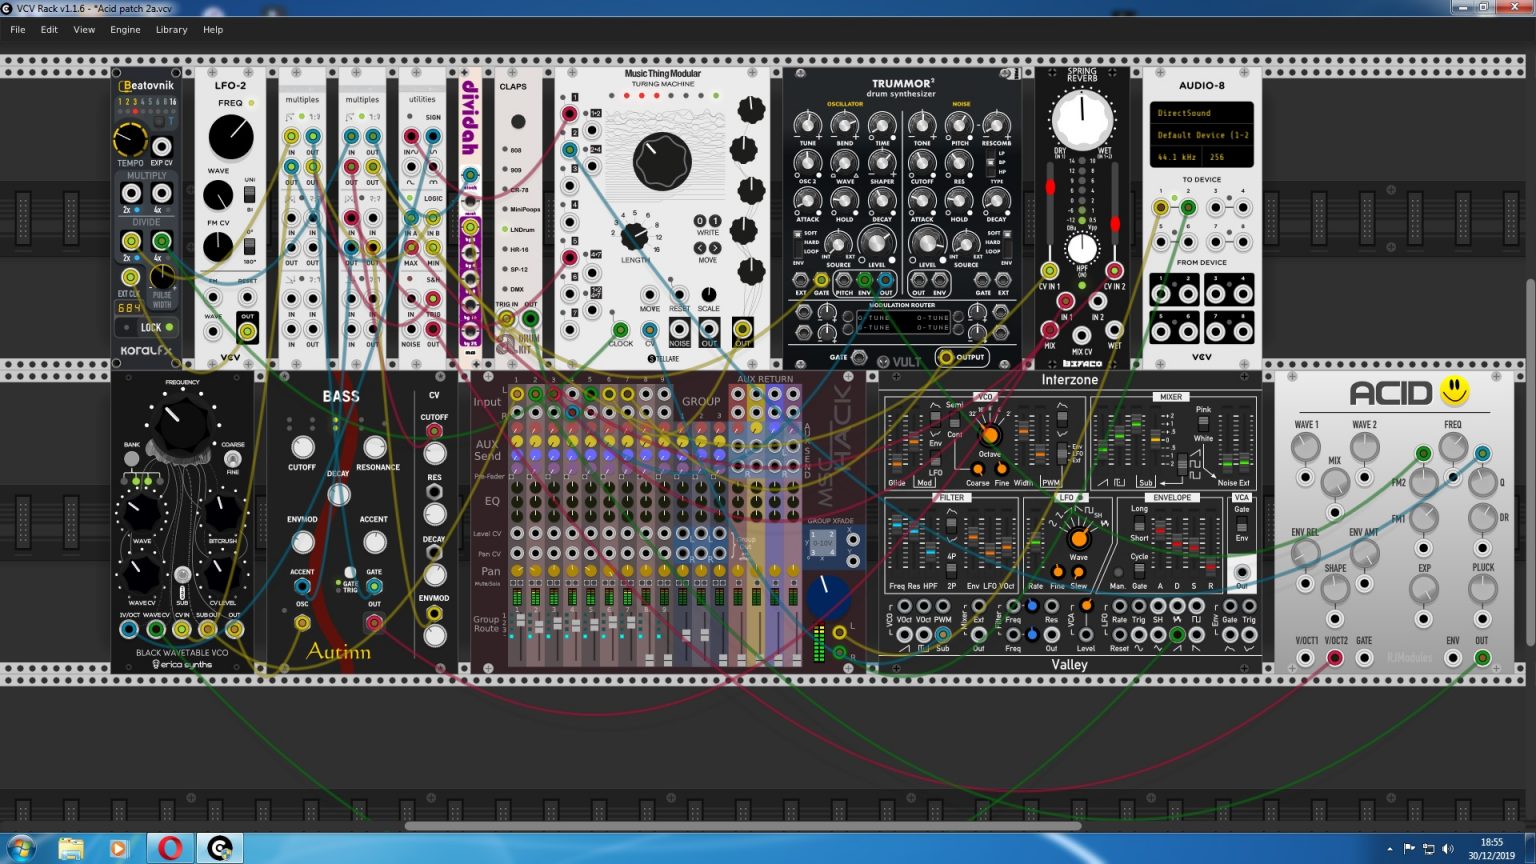Image resolution: width=1536 pixels, height=864 pixels.
Task: Flip the Interzone Pink/White noise switch
Action: (x=1203, y=424)
